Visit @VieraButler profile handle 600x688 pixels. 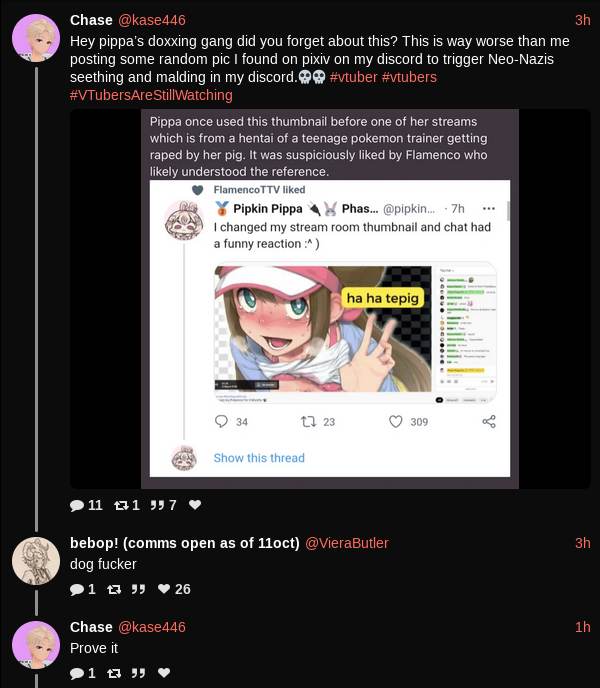(x=347, y=543)
